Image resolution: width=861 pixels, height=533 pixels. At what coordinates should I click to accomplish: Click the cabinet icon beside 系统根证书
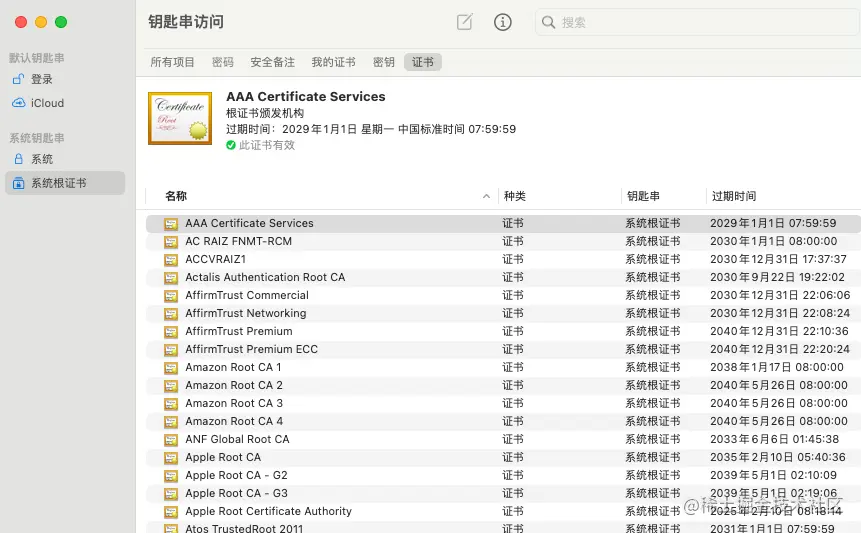click(18, 183)
